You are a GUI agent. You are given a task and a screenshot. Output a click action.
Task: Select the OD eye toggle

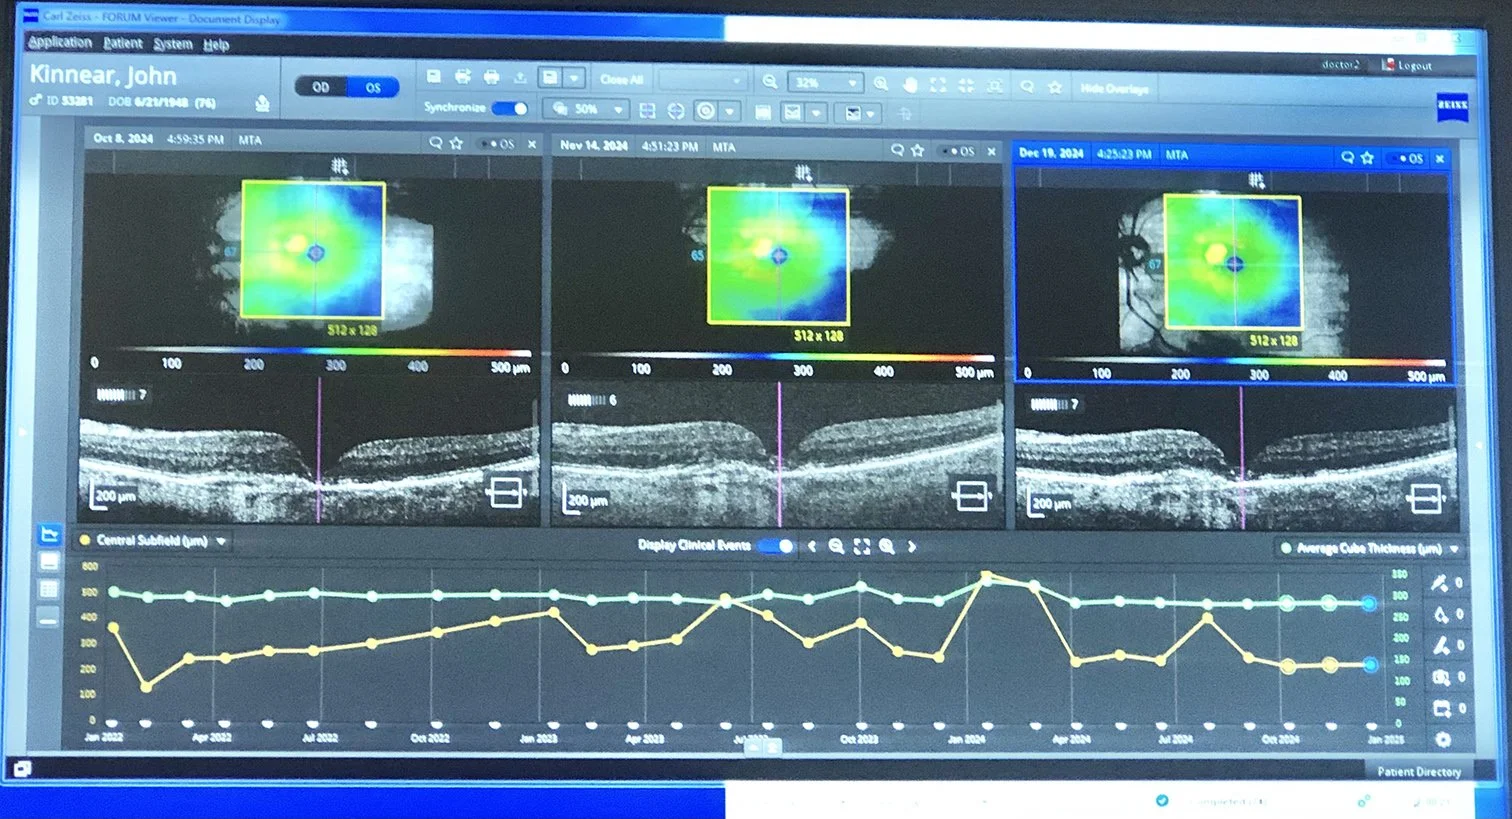[321, 87]
